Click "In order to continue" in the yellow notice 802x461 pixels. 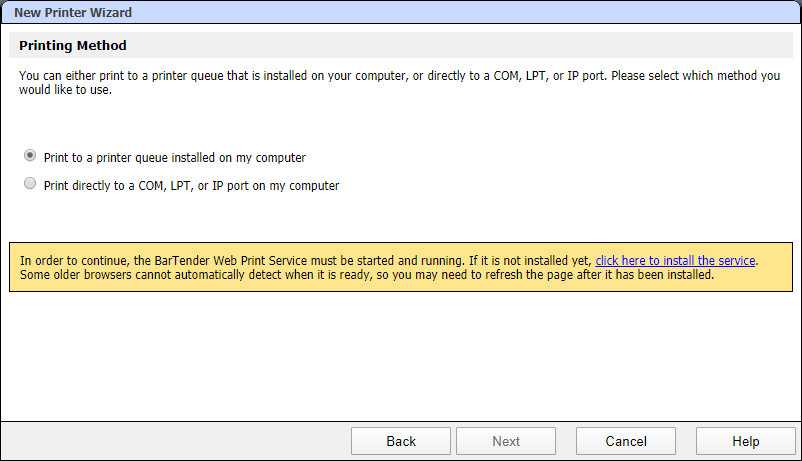click(73, 260)
